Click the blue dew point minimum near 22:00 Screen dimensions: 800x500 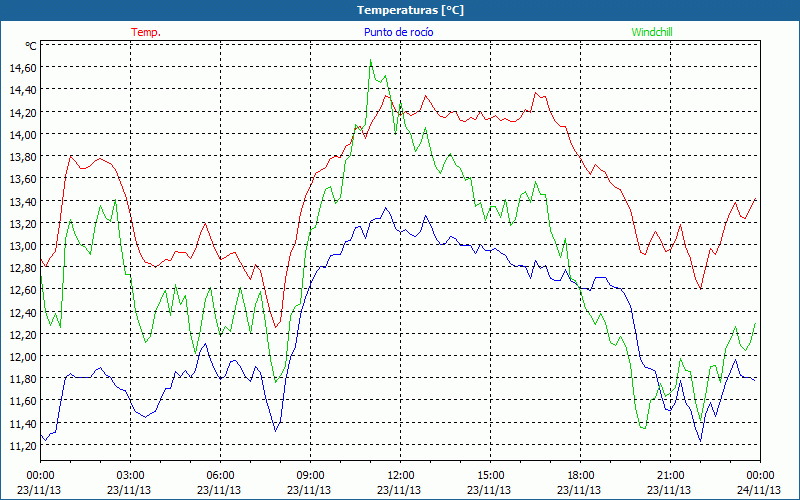pos(701,441)
